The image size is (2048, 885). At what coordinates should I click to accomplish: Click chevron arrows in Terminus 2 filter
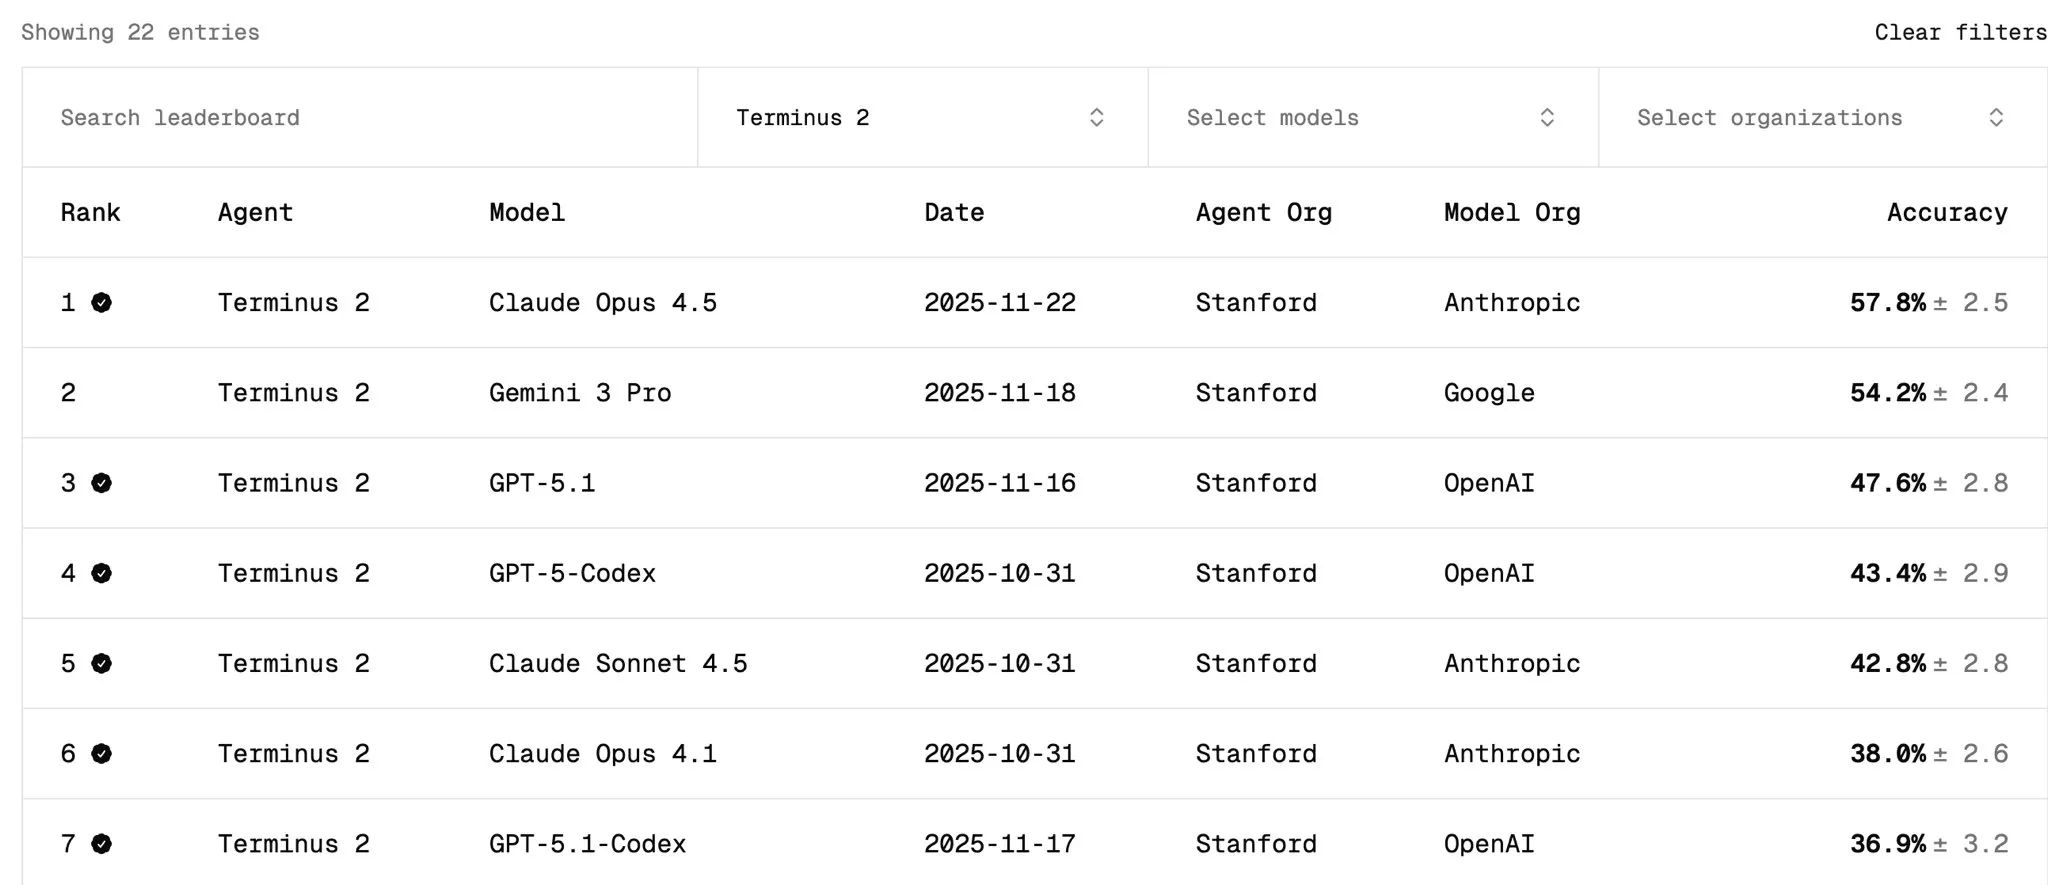click(x=1096, y=118)
